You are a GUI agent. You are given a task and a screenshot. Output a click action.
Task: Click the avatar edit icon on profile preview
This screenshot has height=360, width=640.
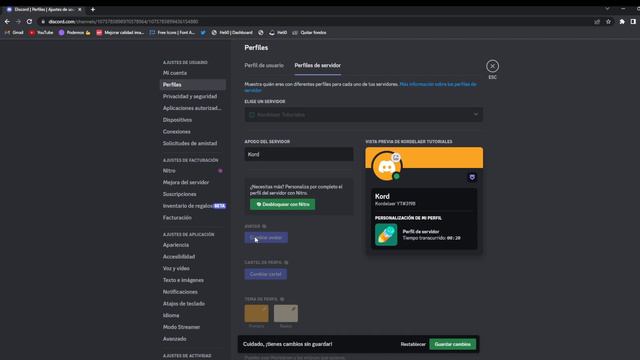[396, 157]
